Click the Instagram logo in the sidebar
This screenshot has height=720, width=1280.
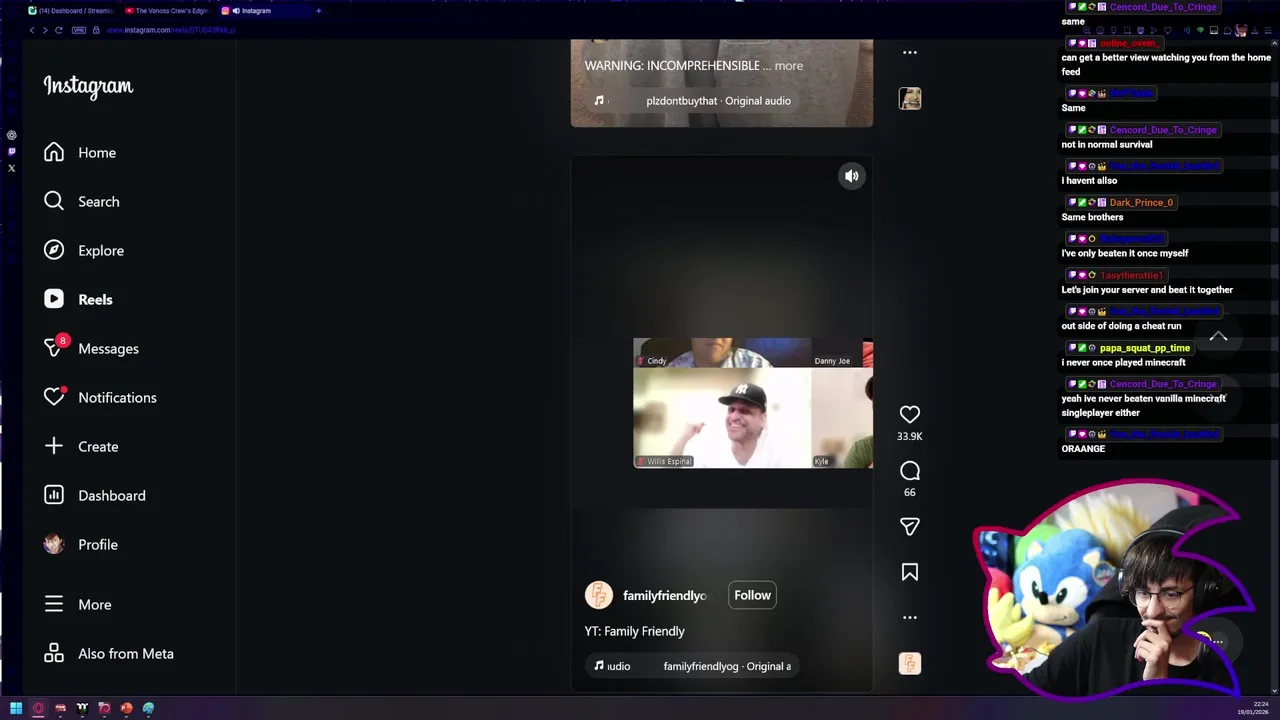[x=88, y=87]
